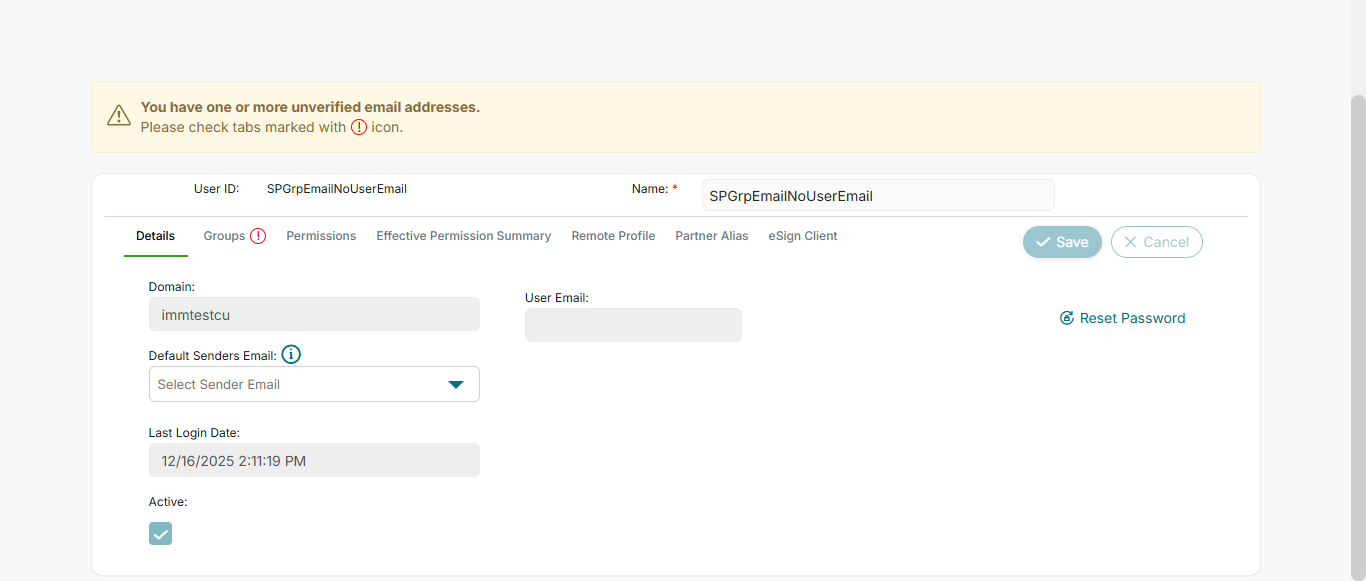Click the User Email field

click(x=633, y=325)
